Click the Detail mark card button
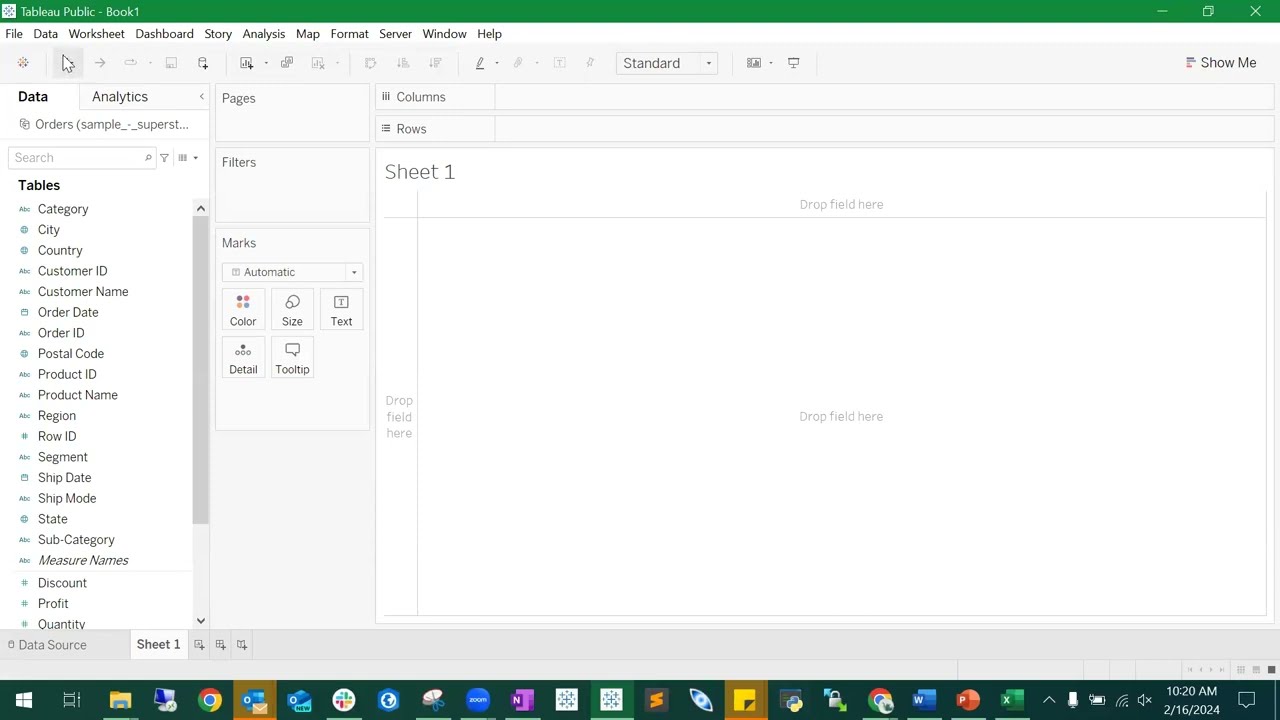Screen dimensions: 1280x720 pos(243,358)
